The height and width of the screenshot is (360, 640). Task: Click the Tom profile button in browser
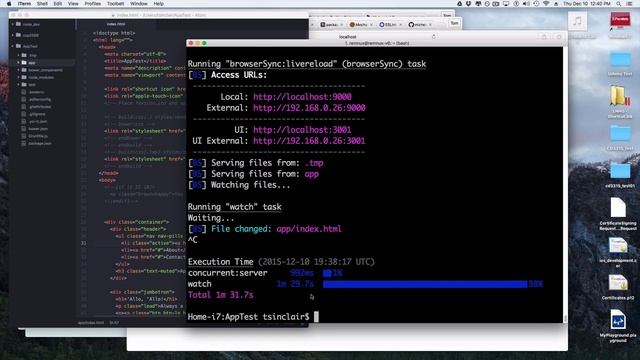pyautogui.click(x=454, y=23)
